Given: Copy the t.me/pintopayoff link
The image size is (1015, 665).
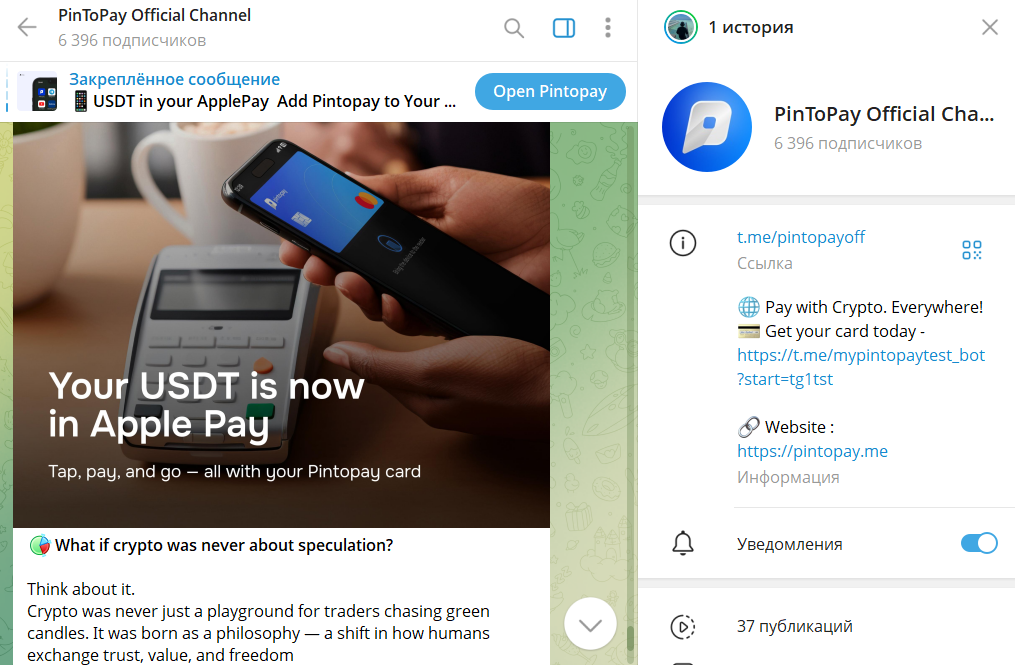Looking at the screenshot, I should [x=801, y=237].
